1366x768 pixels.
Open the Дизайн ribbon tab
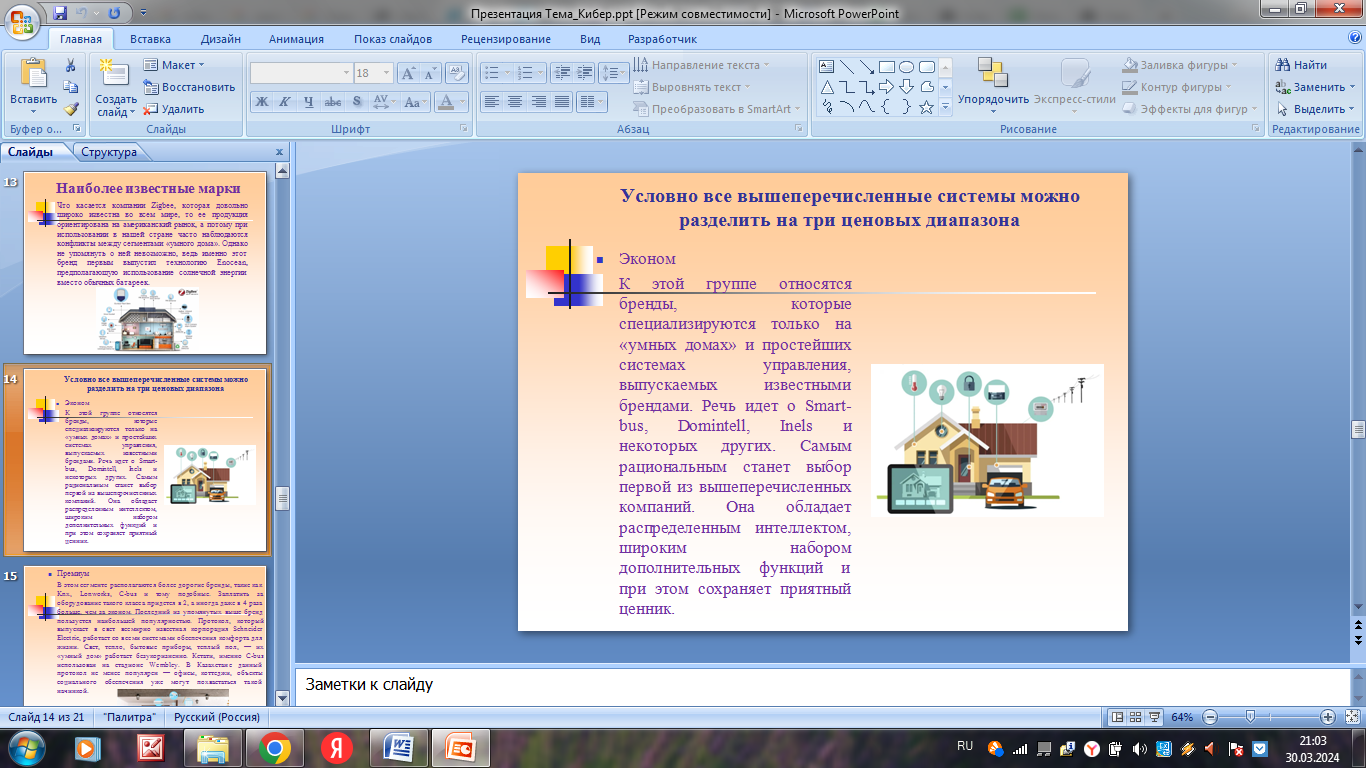tap(220, 39)
